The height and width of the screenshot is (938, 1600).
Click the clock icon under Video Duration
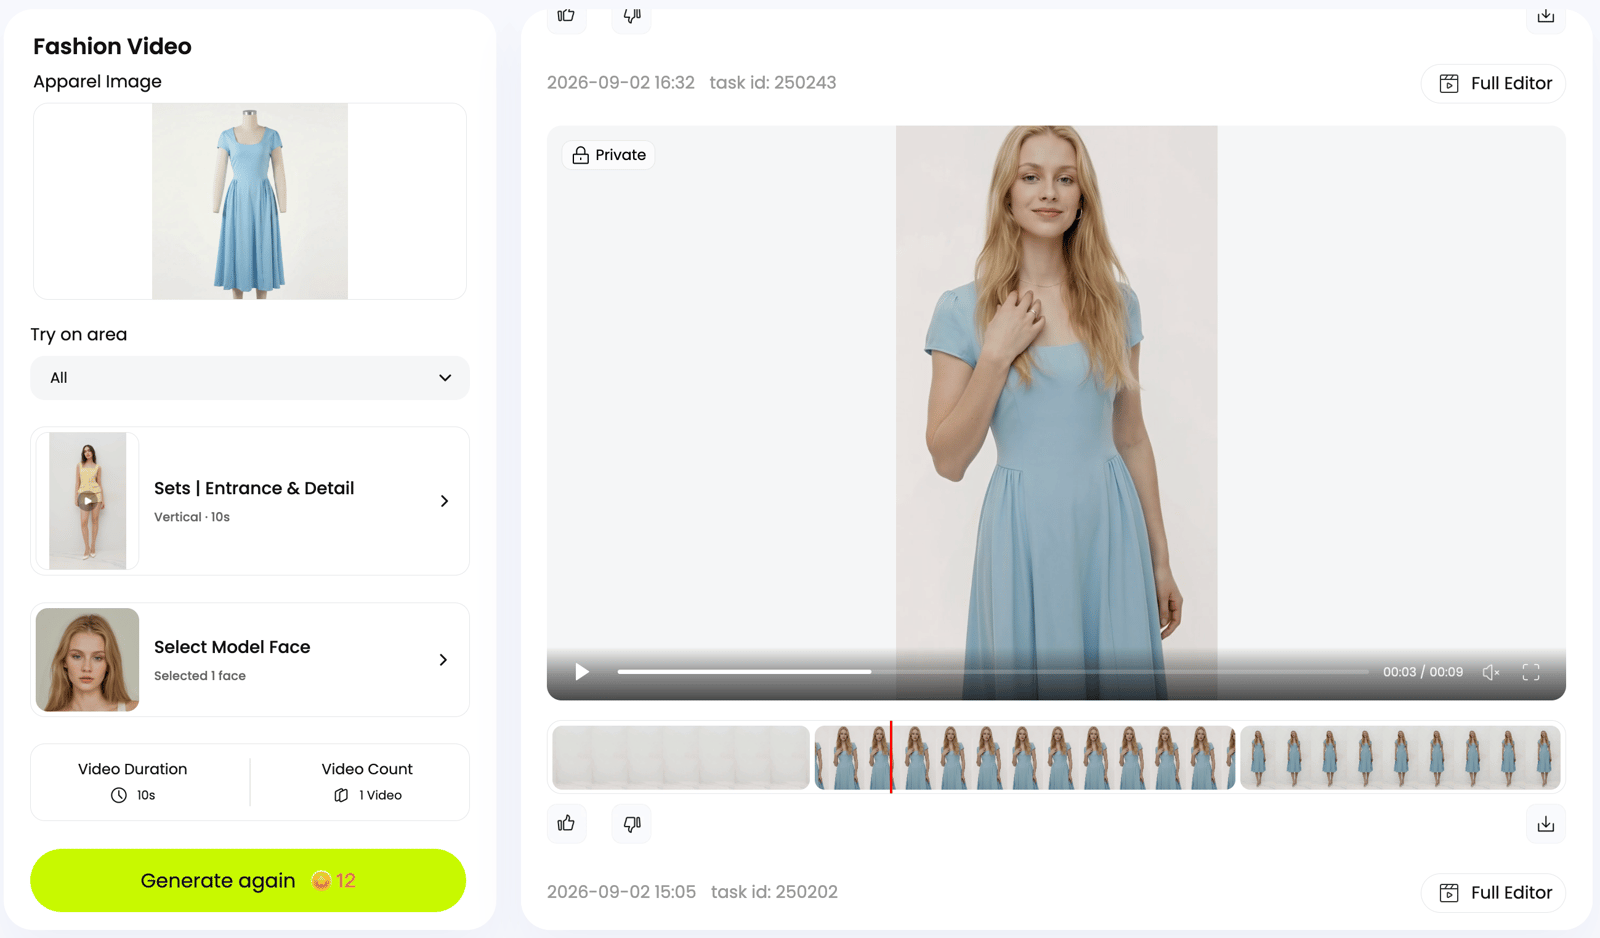pos(119,795)
